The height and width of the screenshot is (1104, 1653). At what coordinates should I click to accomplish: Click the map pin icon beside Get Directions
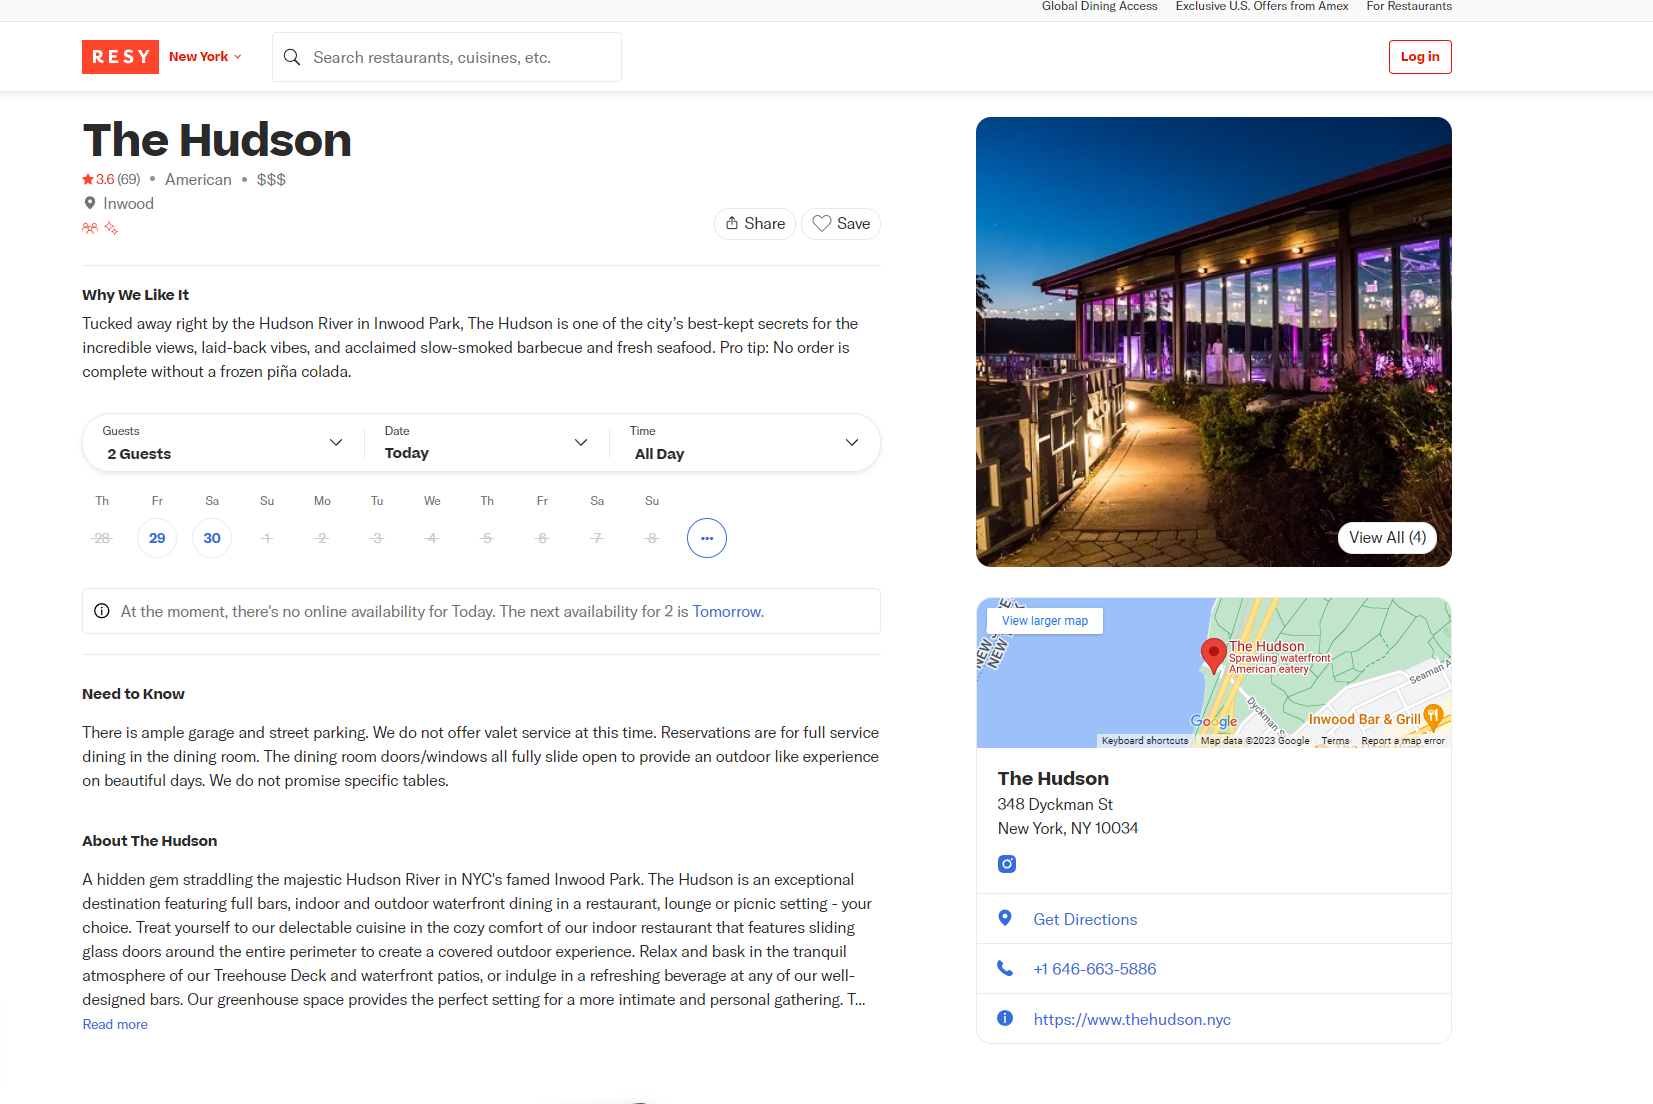1005,918
